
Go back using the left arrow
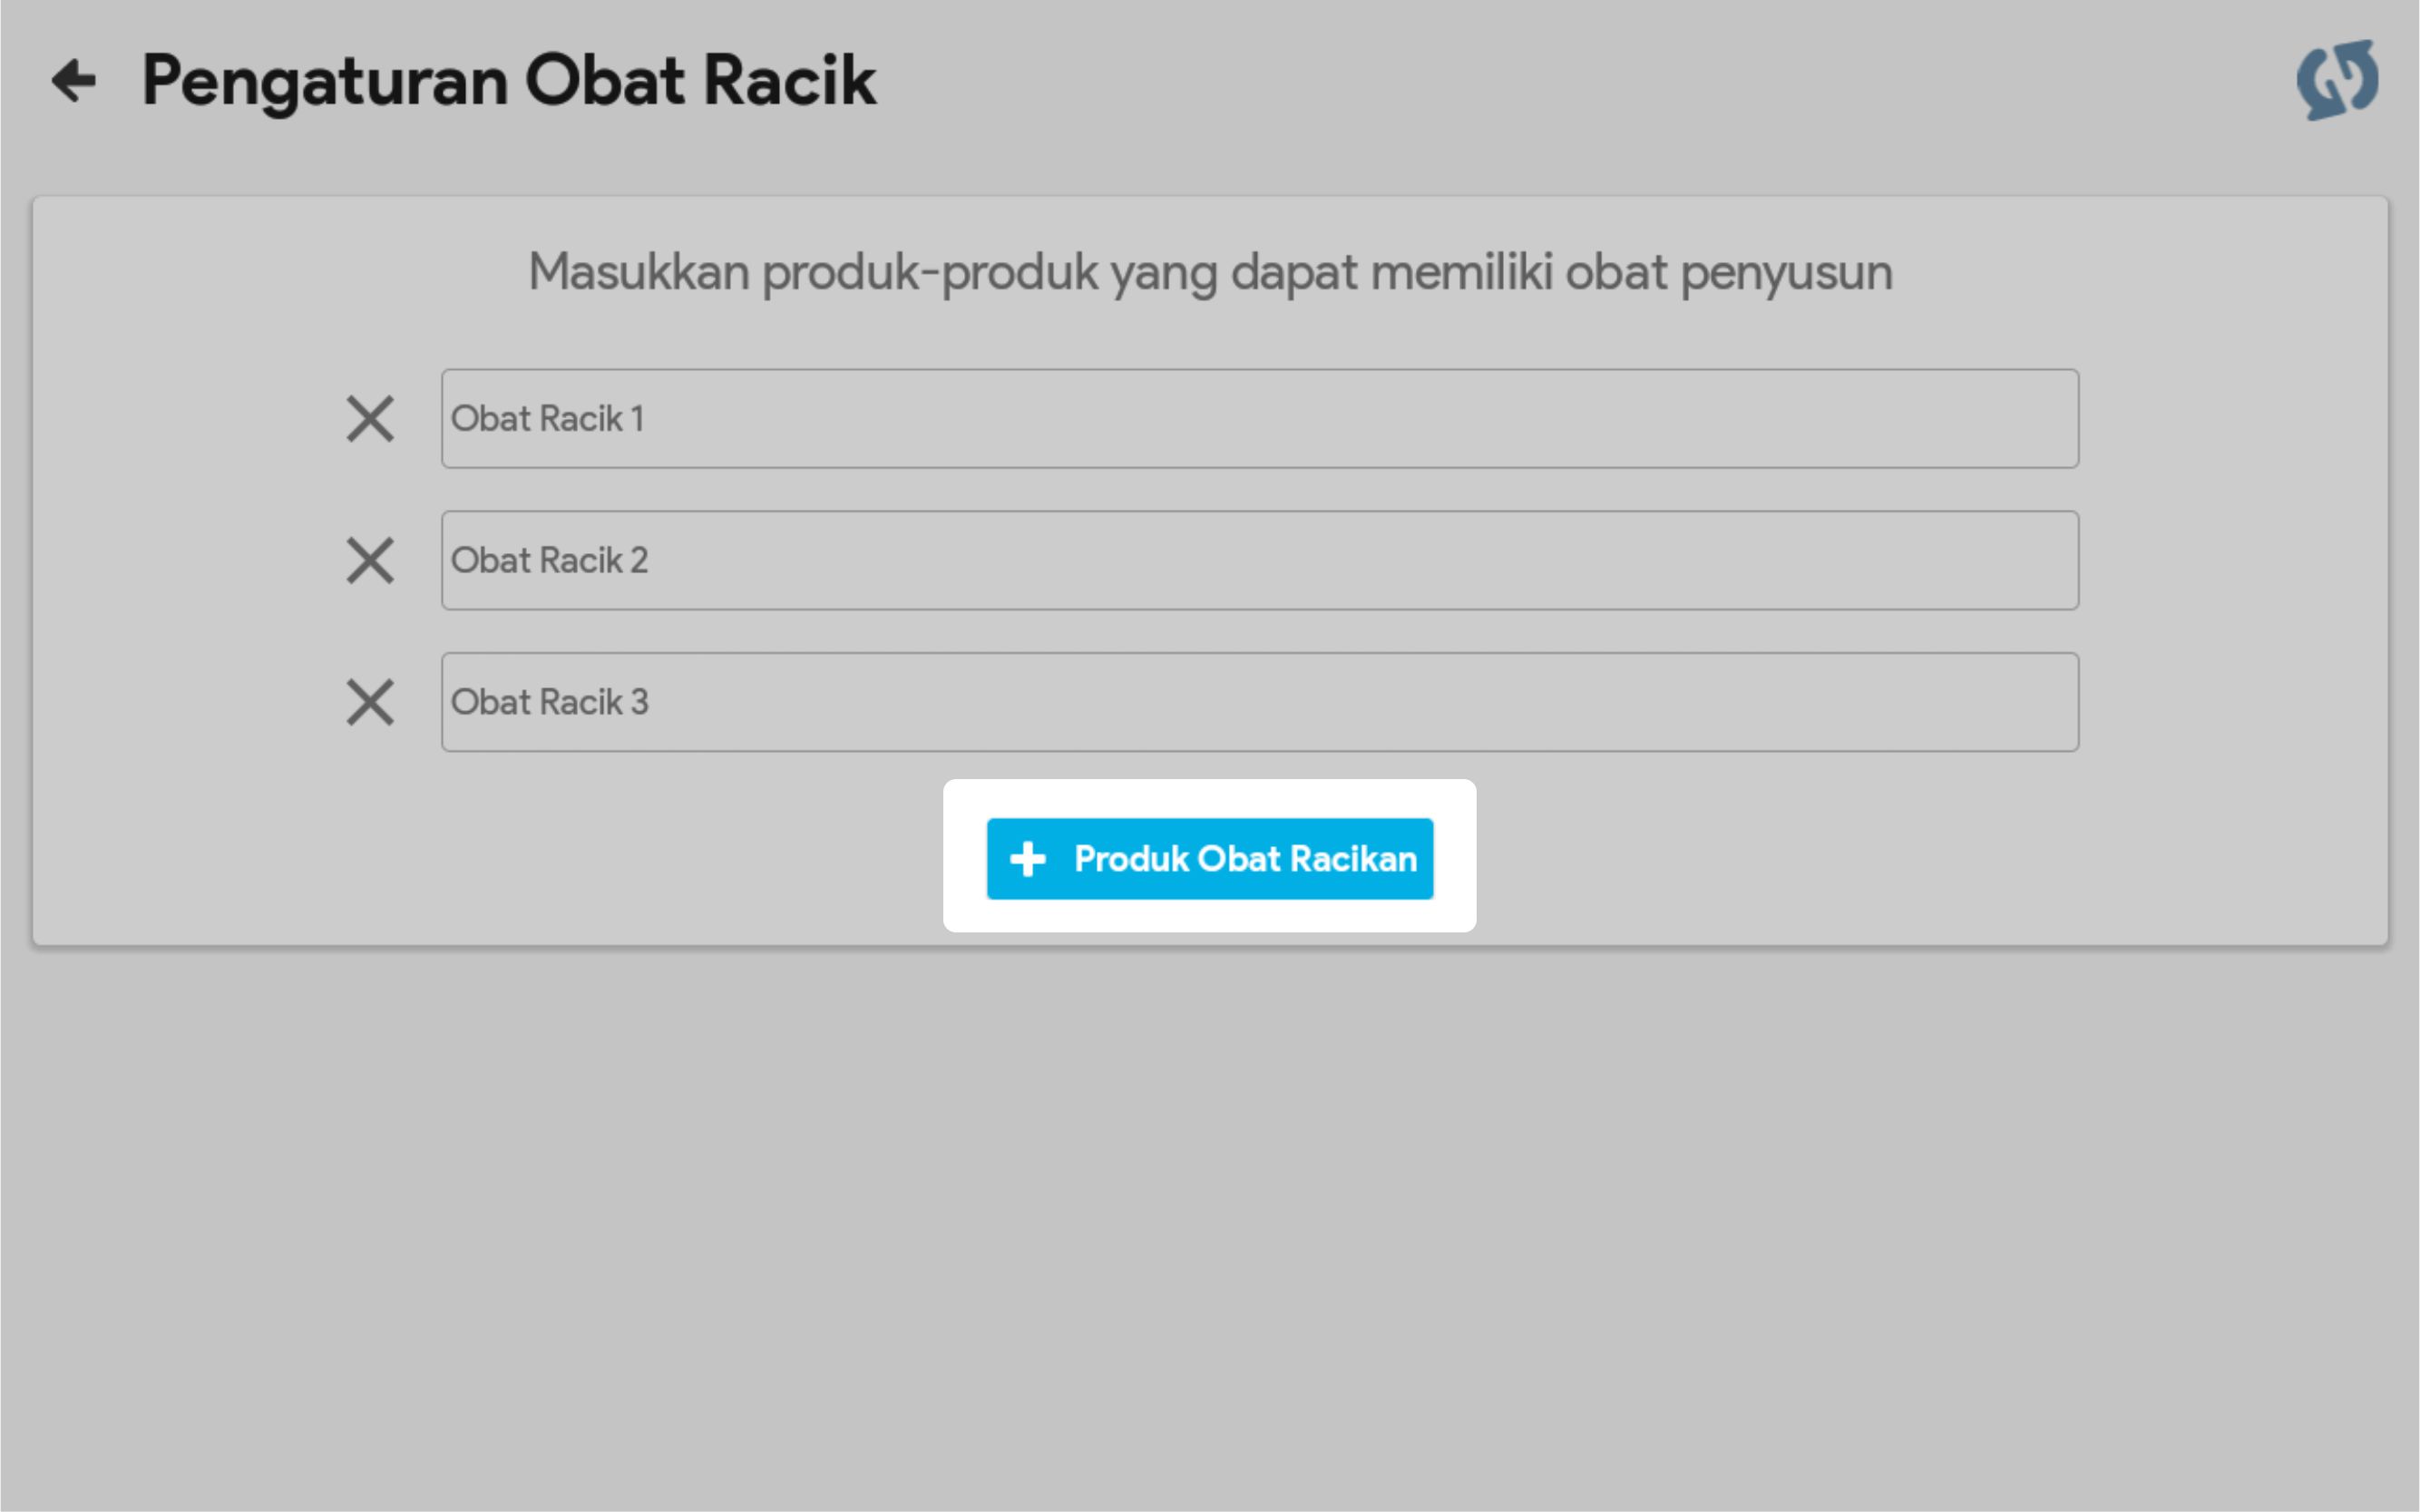click(74, 81)
